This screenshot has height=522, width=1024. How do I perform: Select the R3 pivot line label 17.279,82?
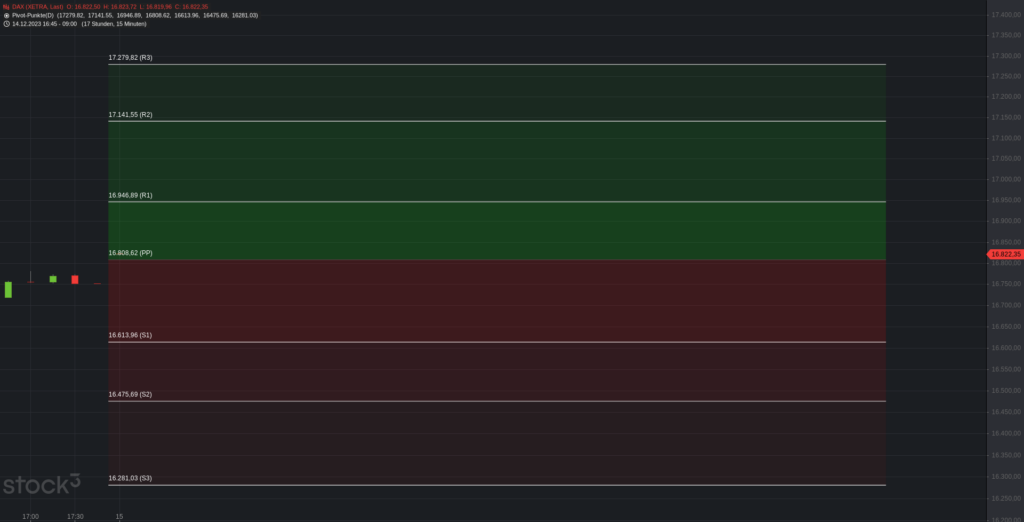(x=130, y=58)
